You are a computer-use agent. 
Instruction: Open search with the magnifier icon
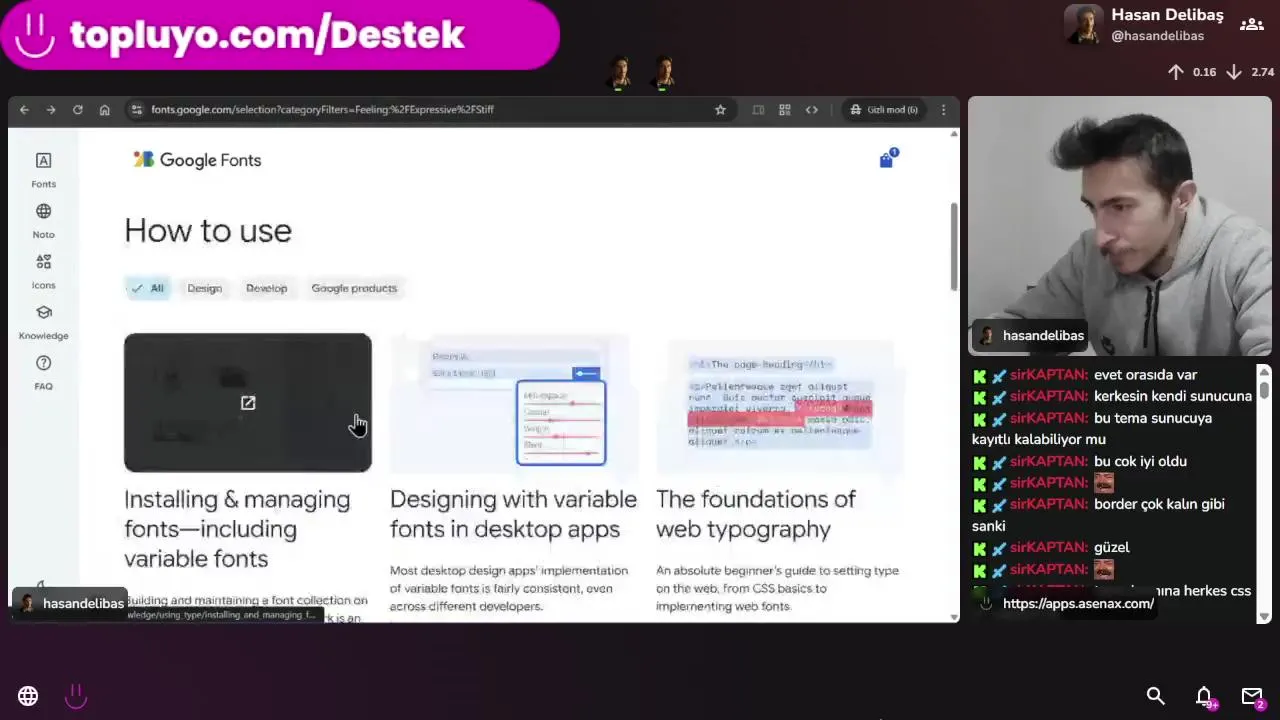[x=1156, y=696]
